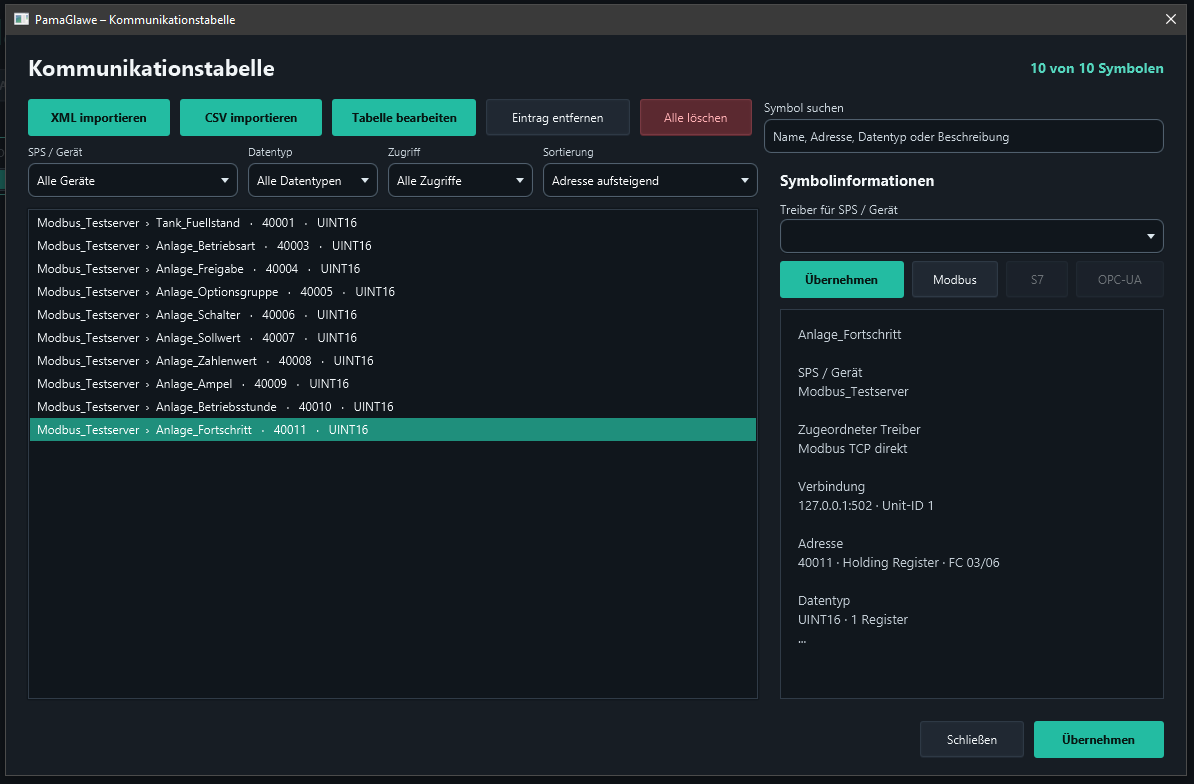Screen dimensions: 1194x784
Task: Select the Modbus driver button
Action: pos(955,279)
